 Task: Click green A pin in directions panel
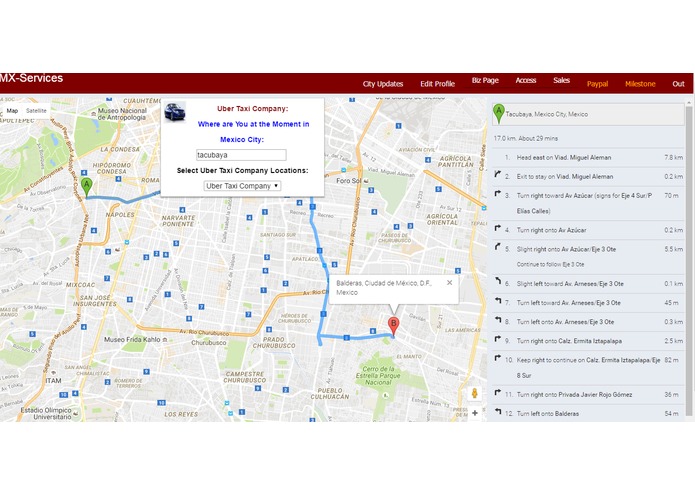[499, 113]
